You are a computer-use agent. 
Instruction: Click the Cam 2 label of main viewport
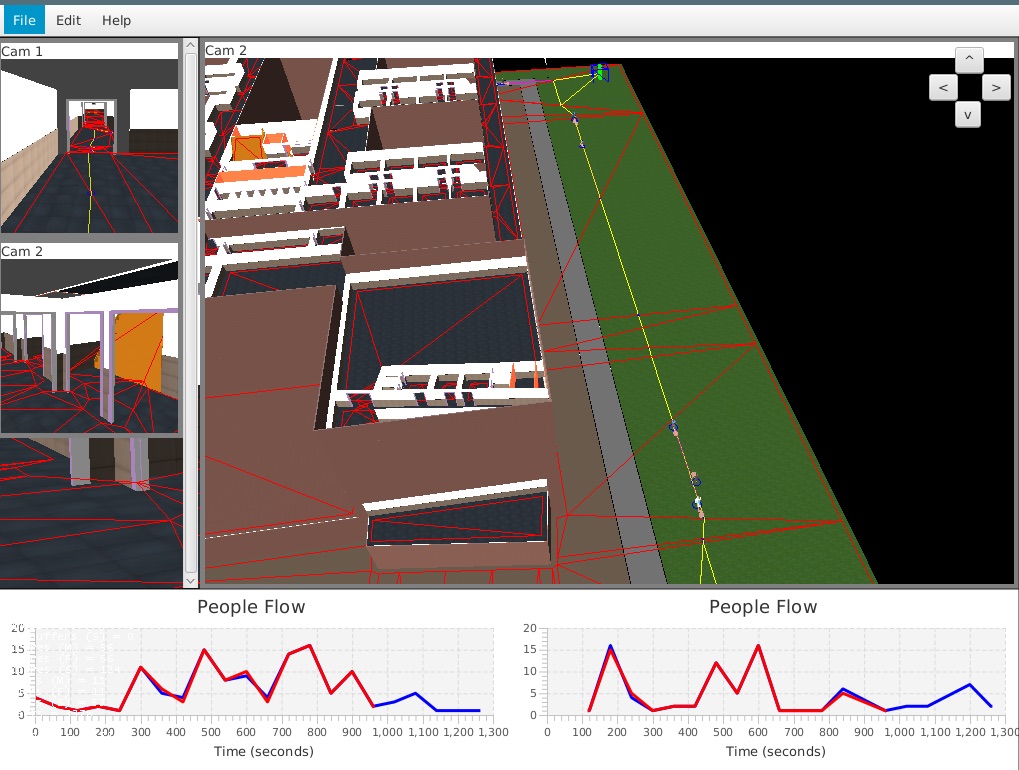pos(226,50)
